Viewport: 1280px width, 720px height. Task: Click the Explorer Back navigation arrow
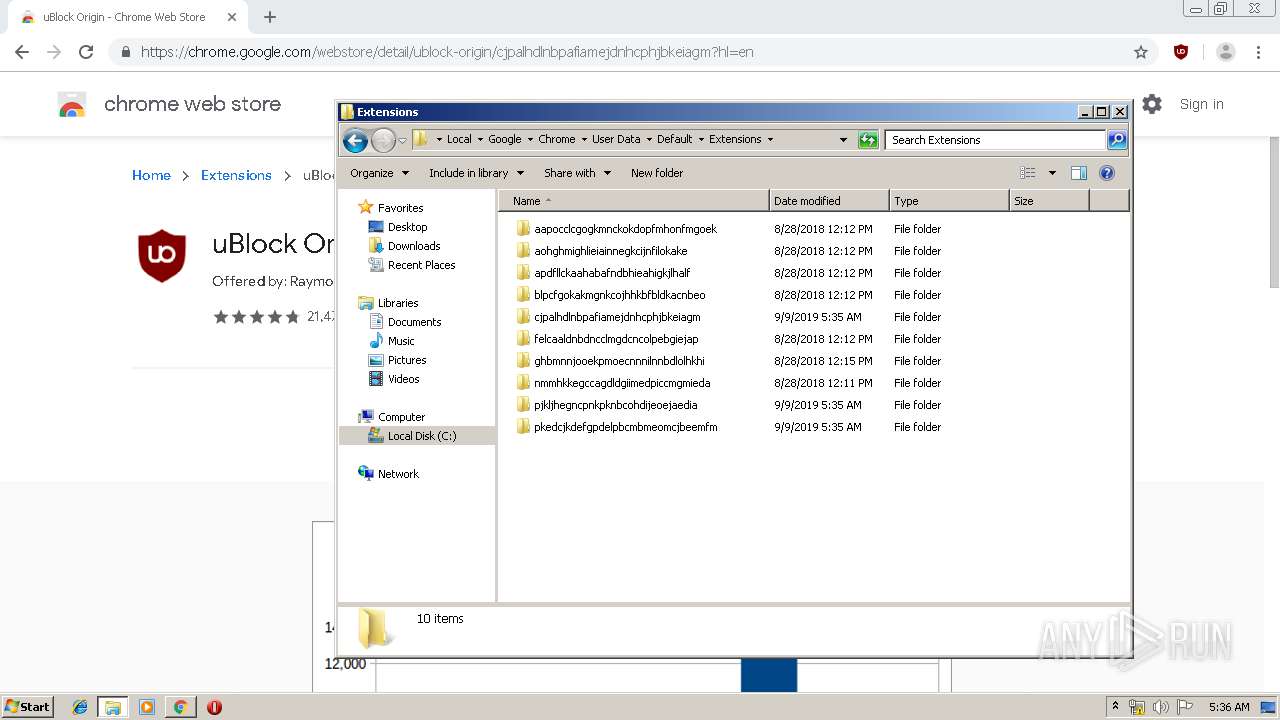click(x=355, y=140)
